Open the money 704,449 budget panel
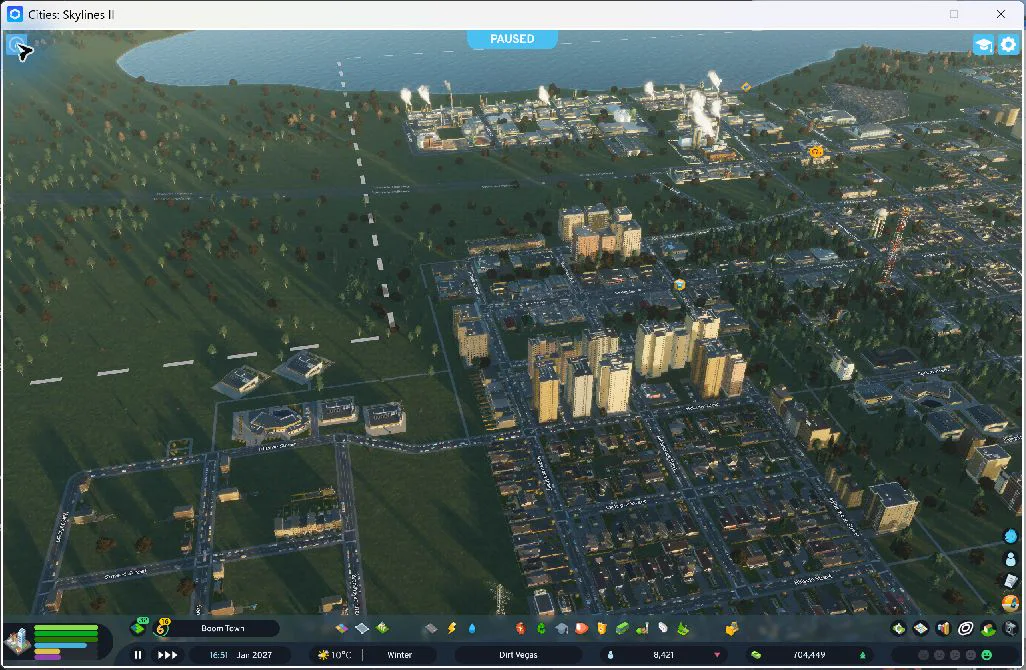The width and height of the screenshot is (1026, 670). coord(809,654)
